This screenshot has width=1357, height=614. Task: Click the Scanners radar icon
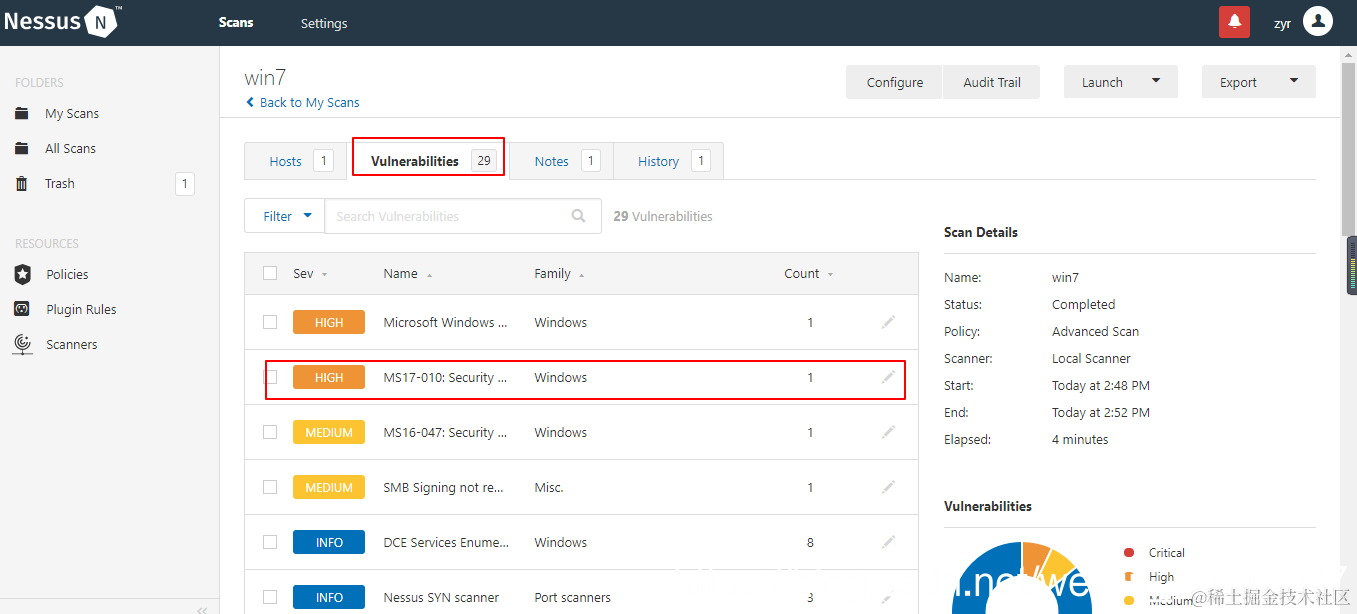(x=22, y=344)
